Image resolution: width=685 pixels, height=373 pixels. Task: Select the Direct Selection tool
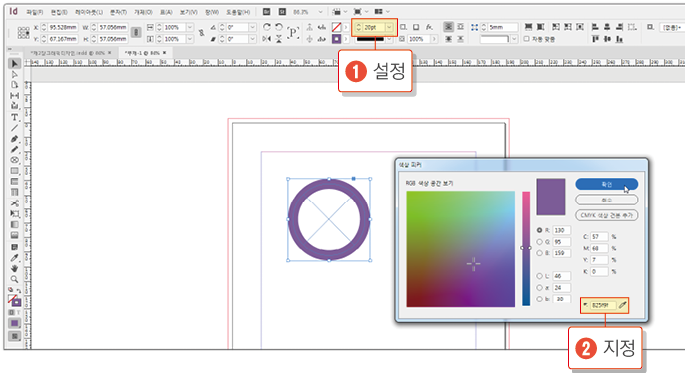coord(14,74)
